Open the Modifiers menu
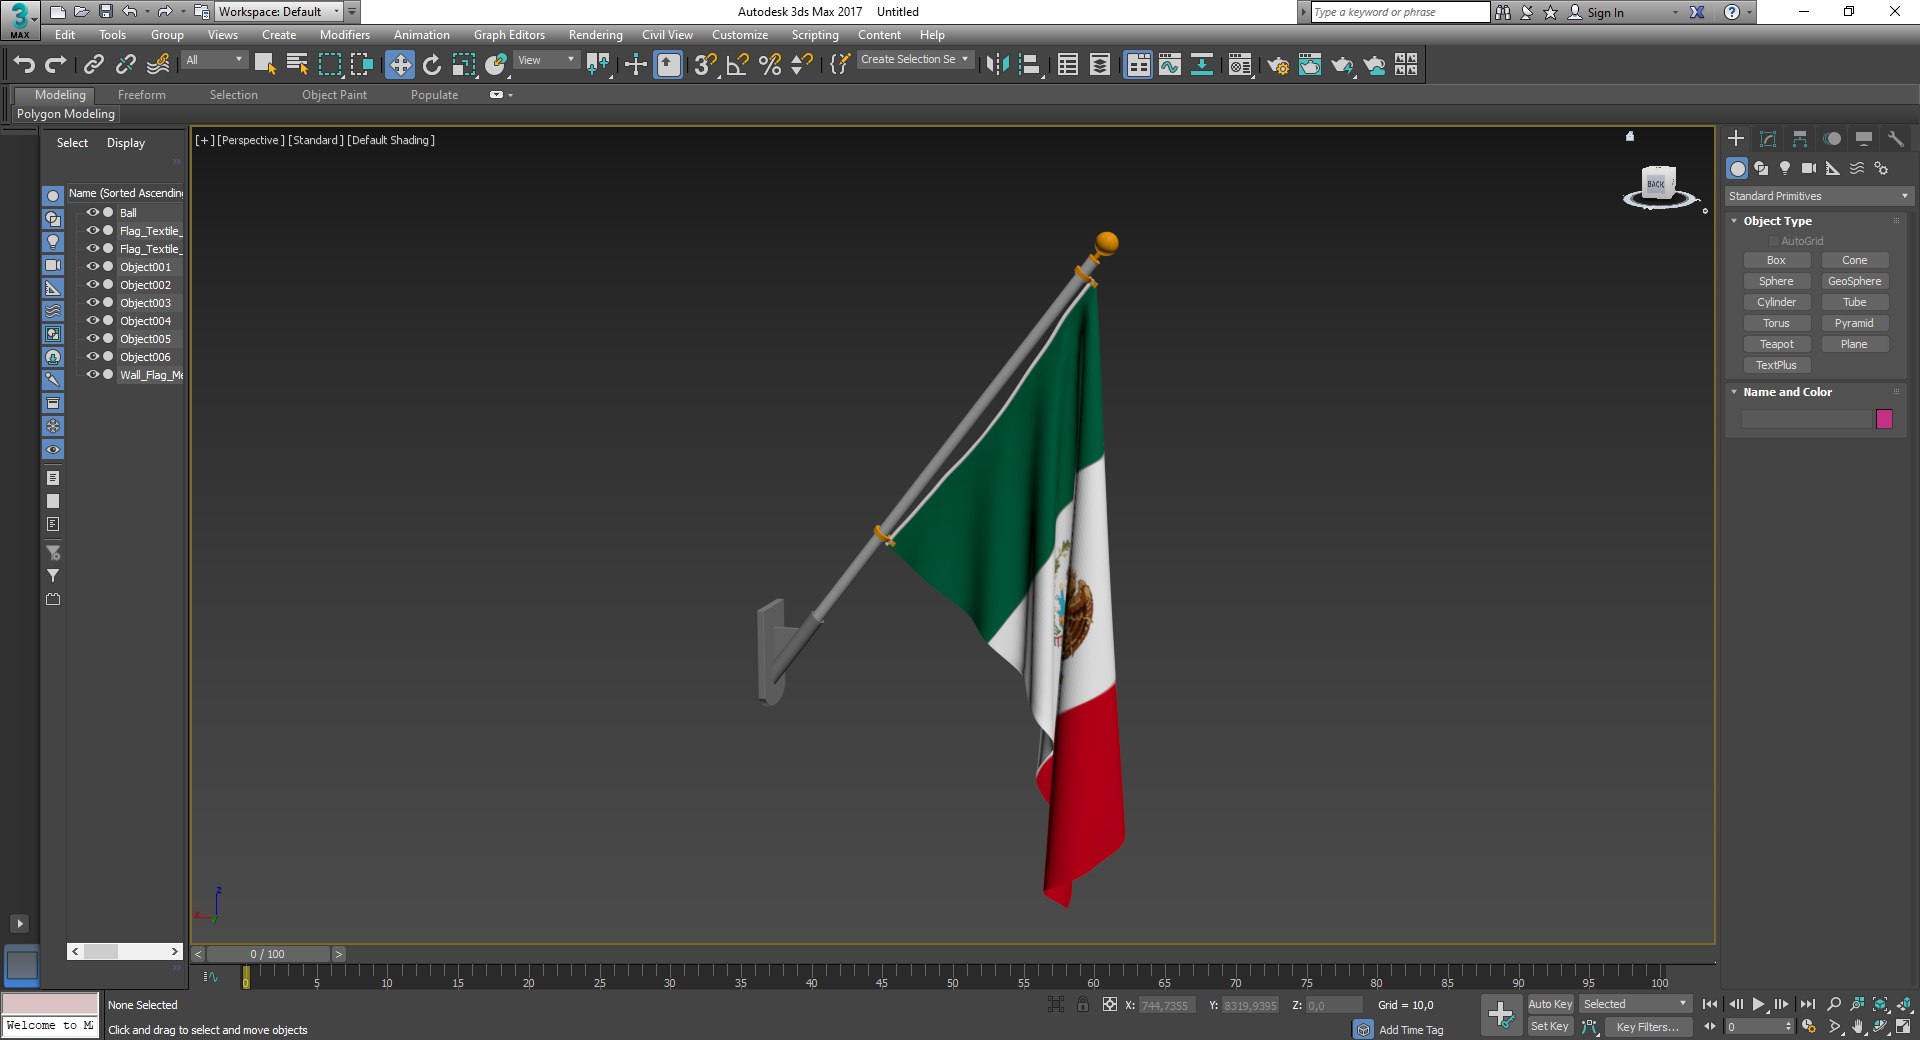 point(345,35)
